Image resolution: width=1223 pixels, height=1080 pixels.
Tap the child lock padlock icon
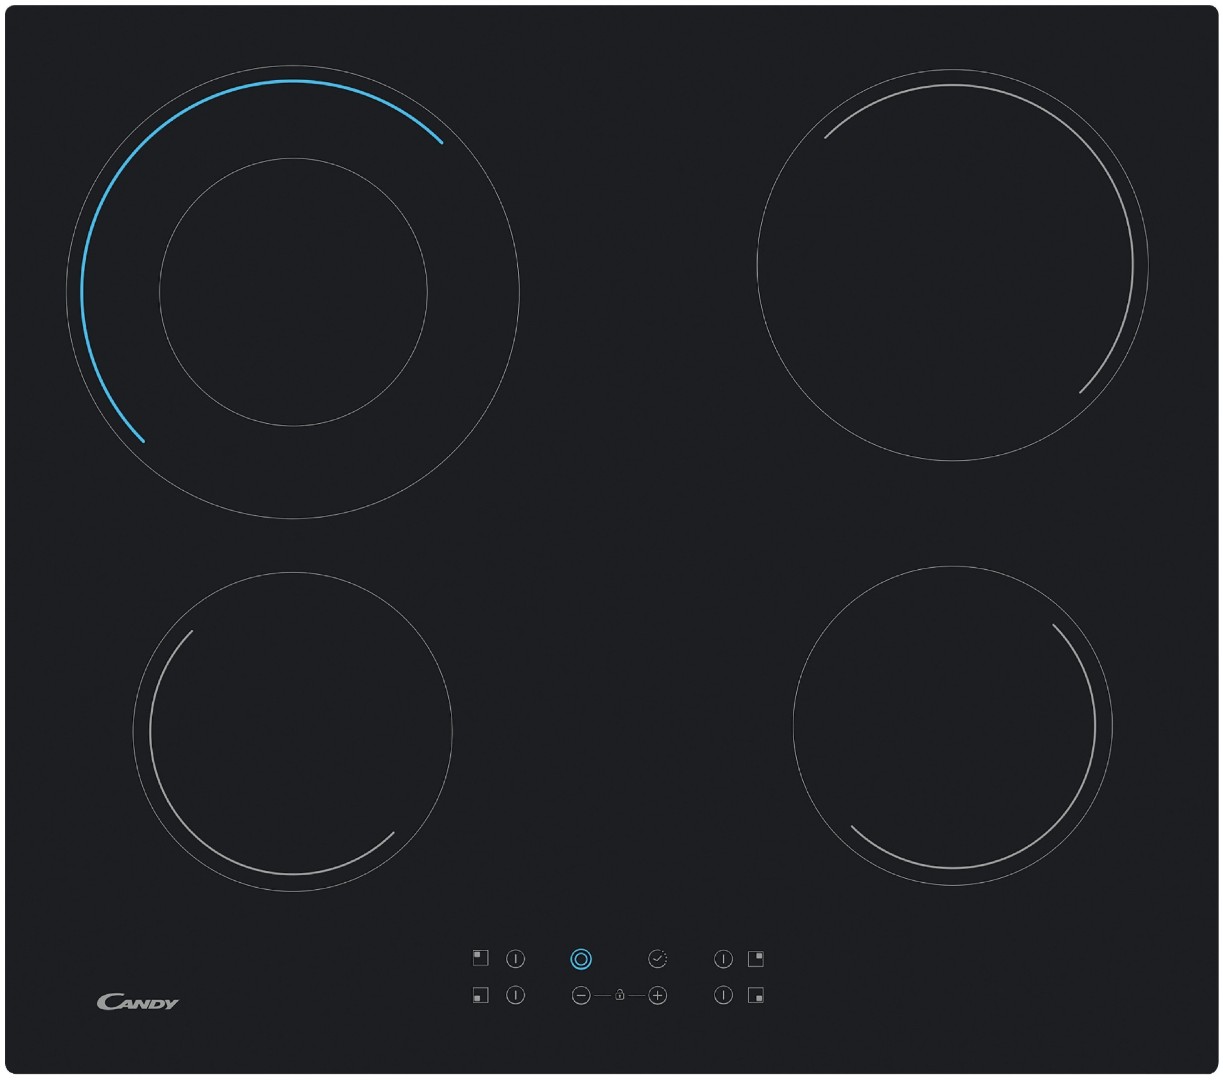[620, 995]
